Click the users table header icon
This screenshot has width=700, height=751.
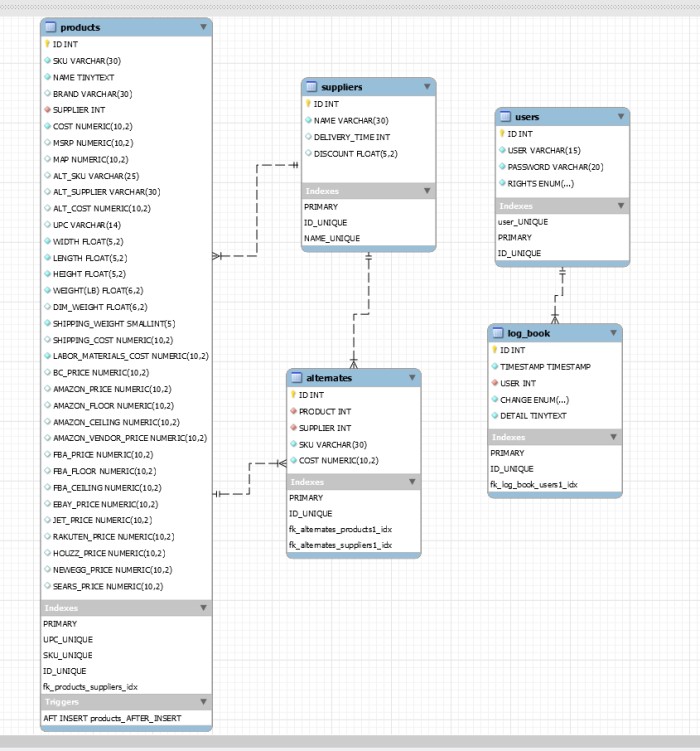[x=505, y=117]
